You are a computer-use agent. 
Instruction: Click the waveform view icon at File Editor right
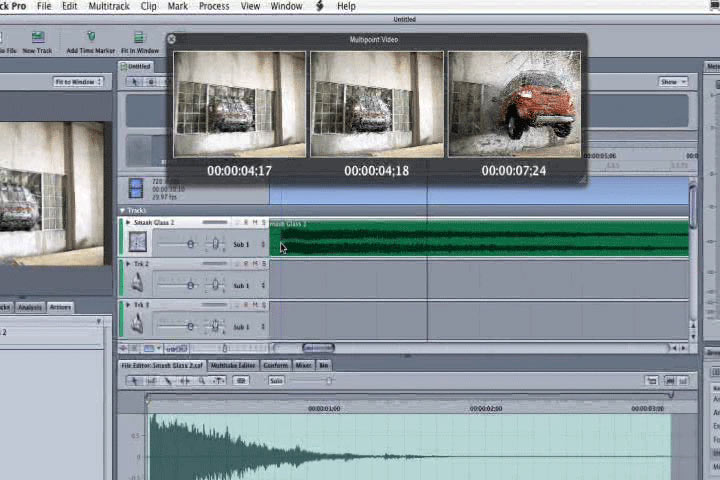tap(670, 380)
